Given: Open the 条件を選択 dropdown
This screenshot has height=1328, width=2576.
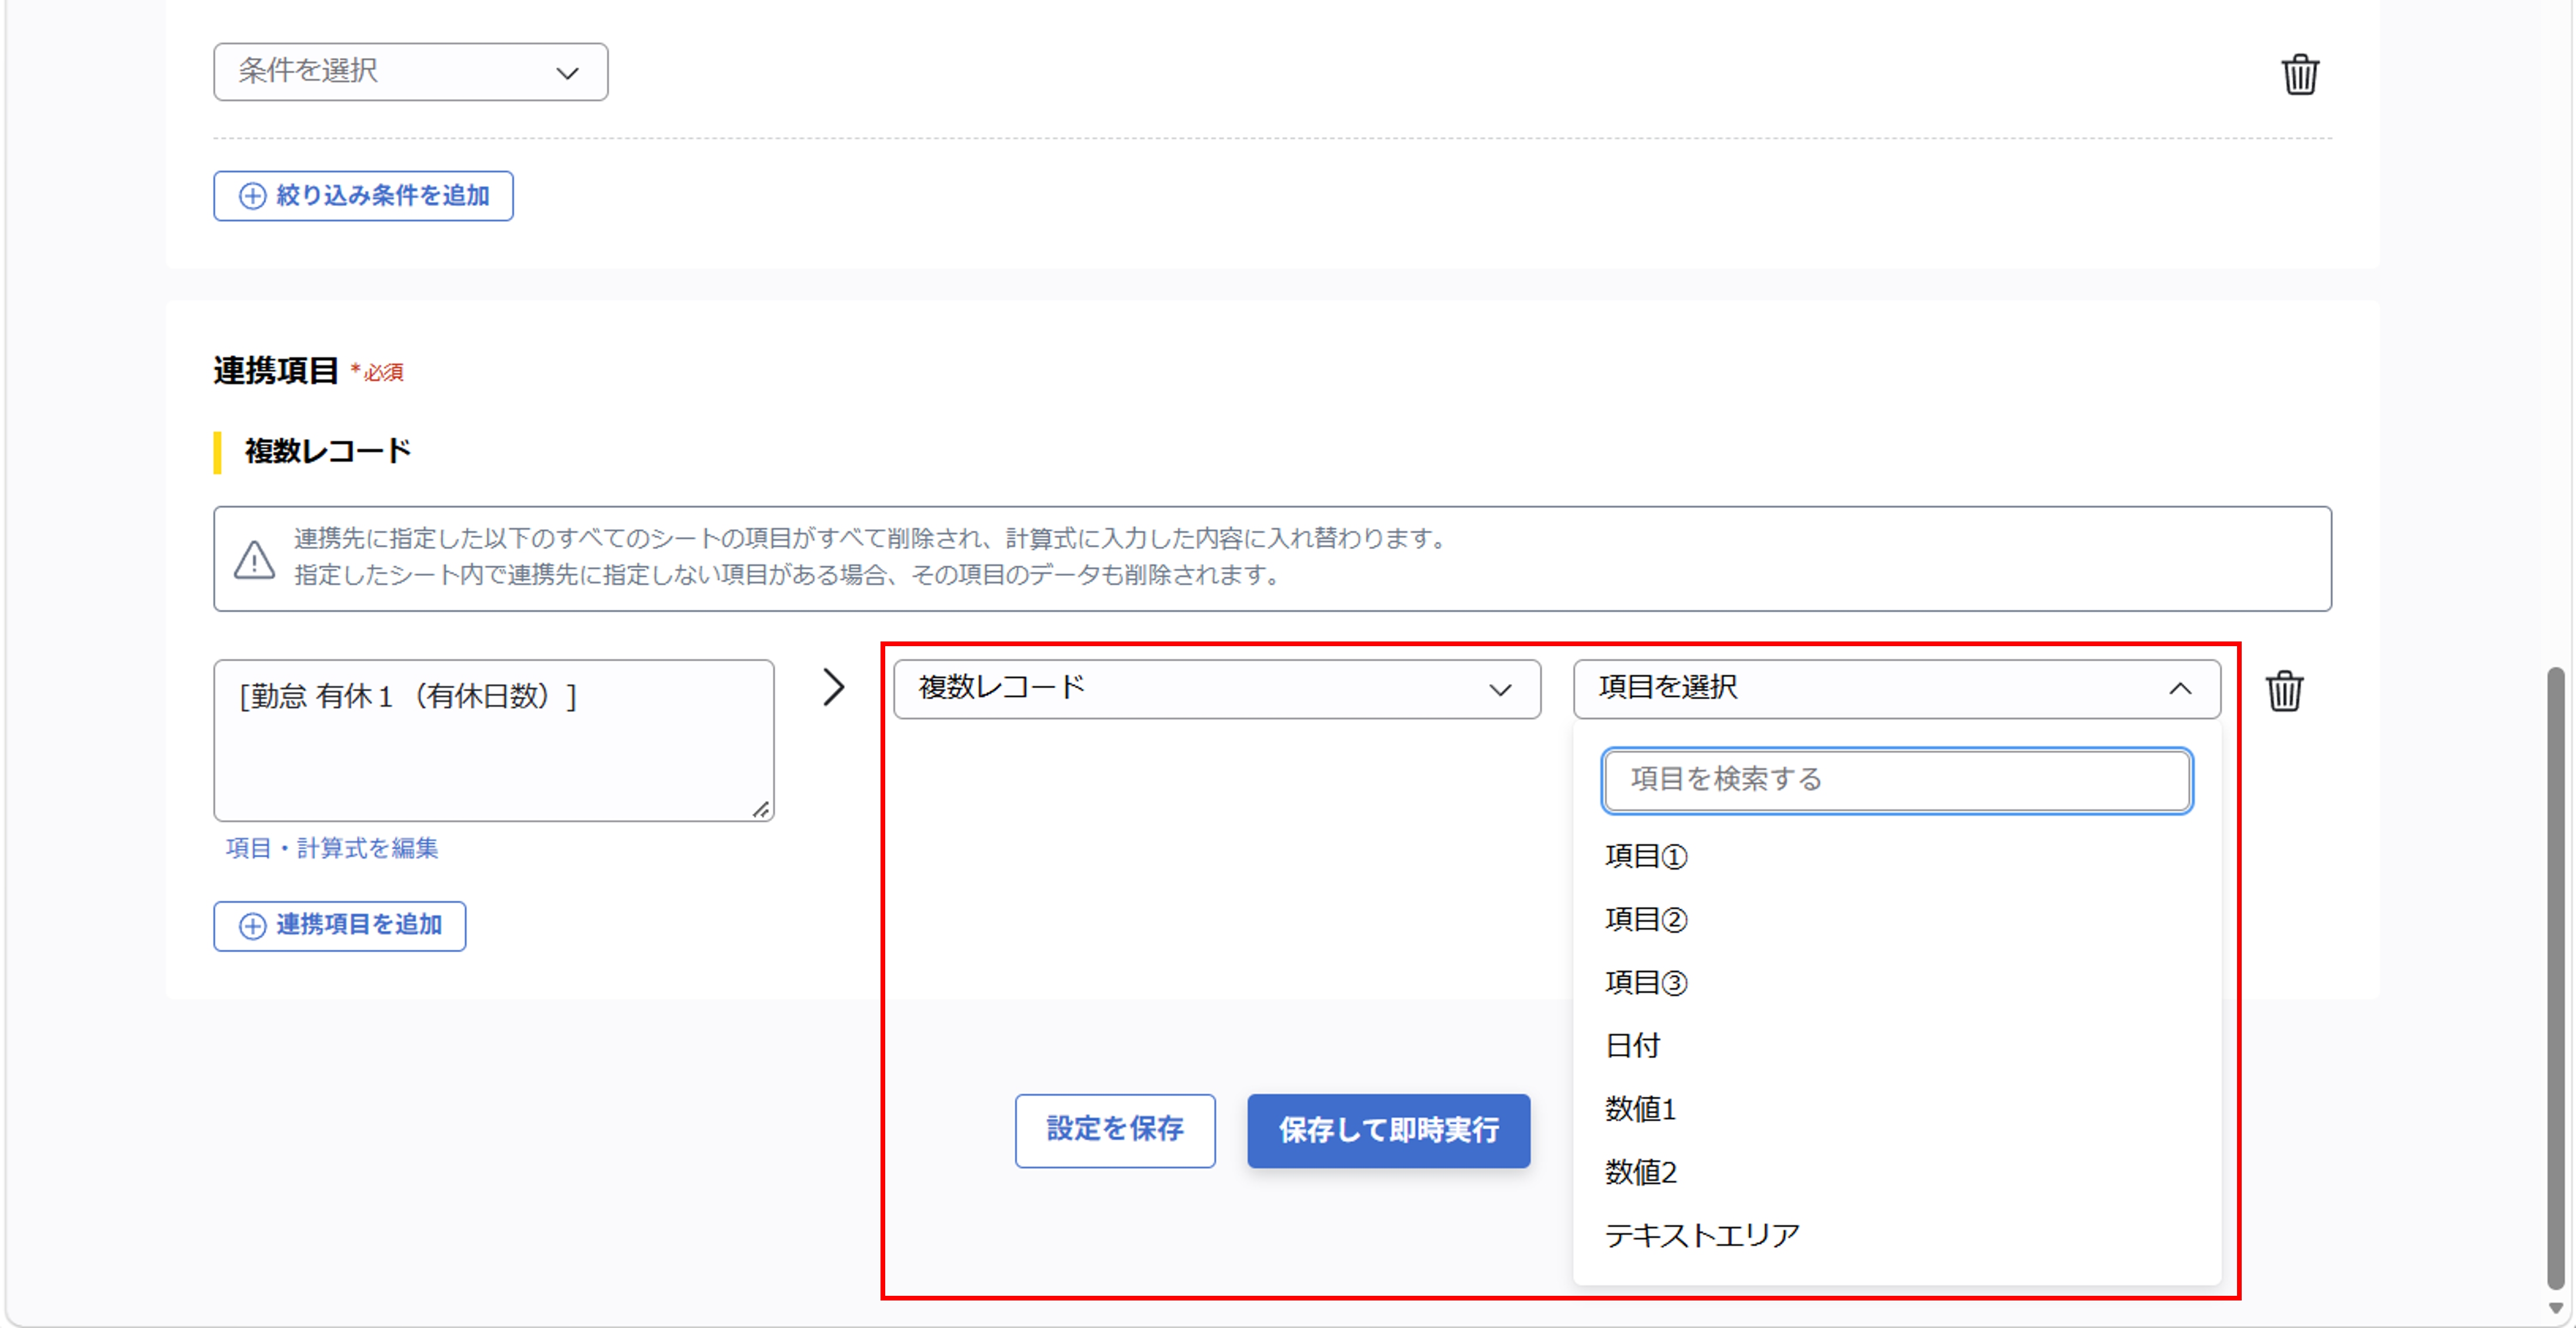Looking at the screenshot, I should pos(410,71).
